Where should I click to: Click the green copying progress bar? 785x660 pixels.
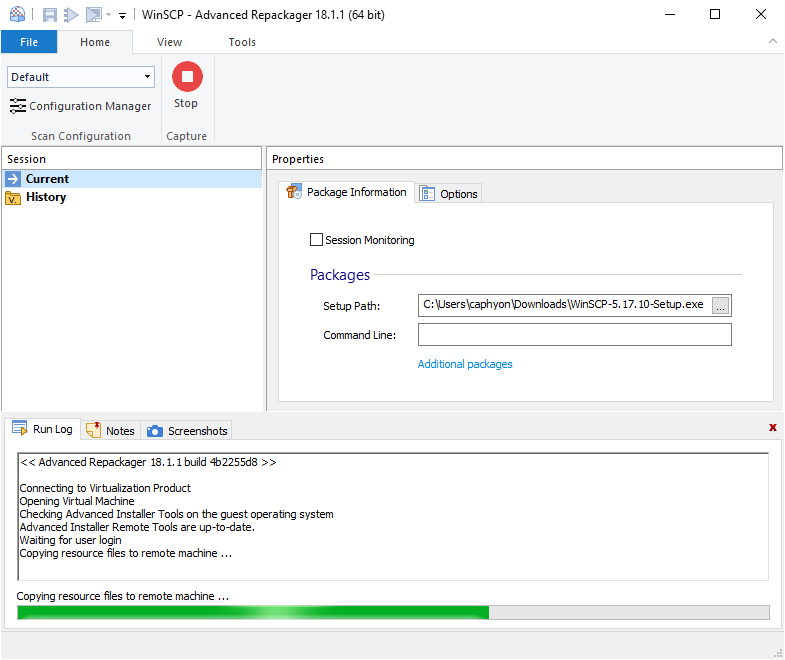pos(393,612)
